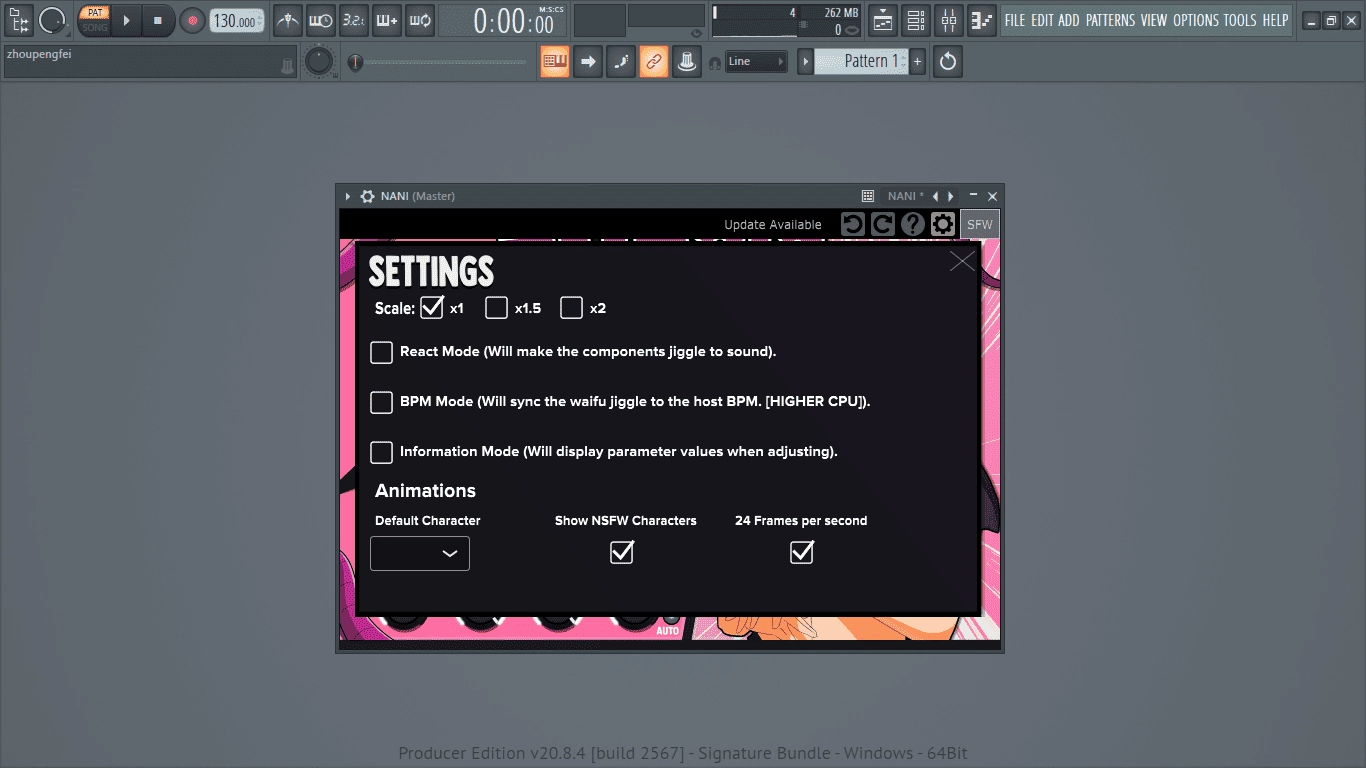Screen dimensions: 1366x768
Task: Toggle auto-scroll arrow icon
Action: click(x=588, y=61)
